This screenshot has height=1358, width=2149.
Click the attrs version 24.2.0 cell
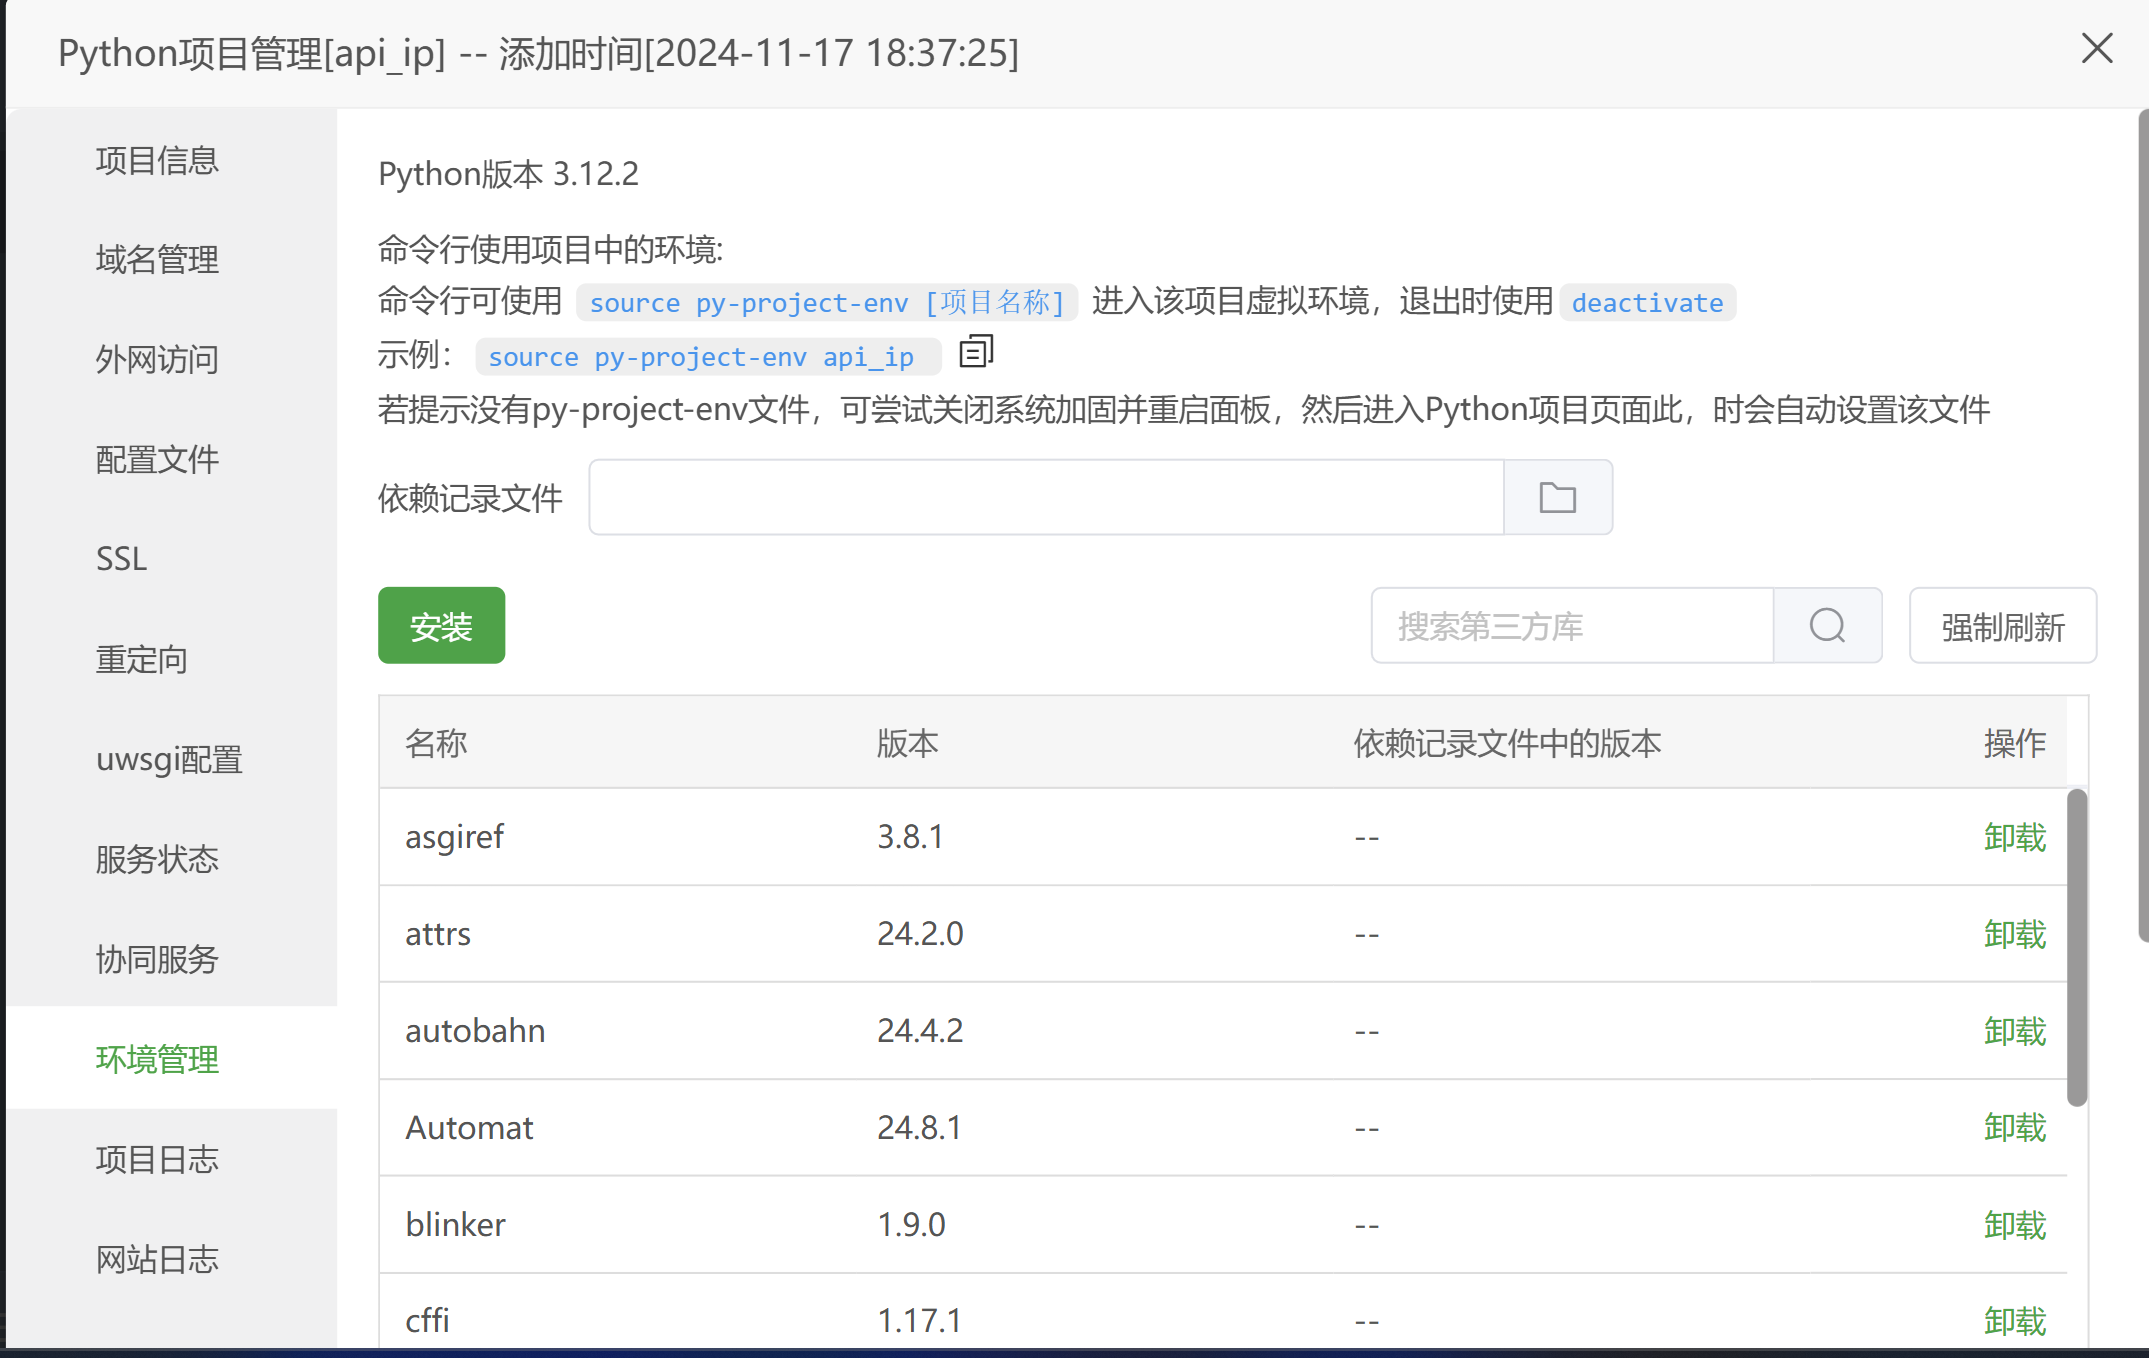pyautogui.click(x=920, y=934)
